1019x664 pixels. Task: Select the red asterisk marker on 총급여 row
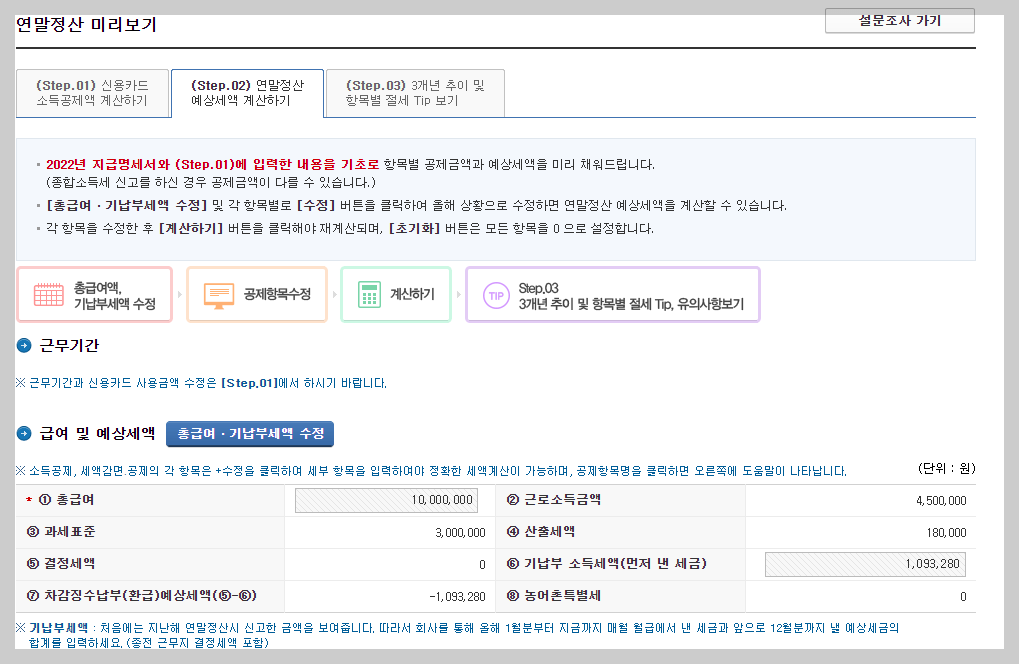(x=28, y=498)
